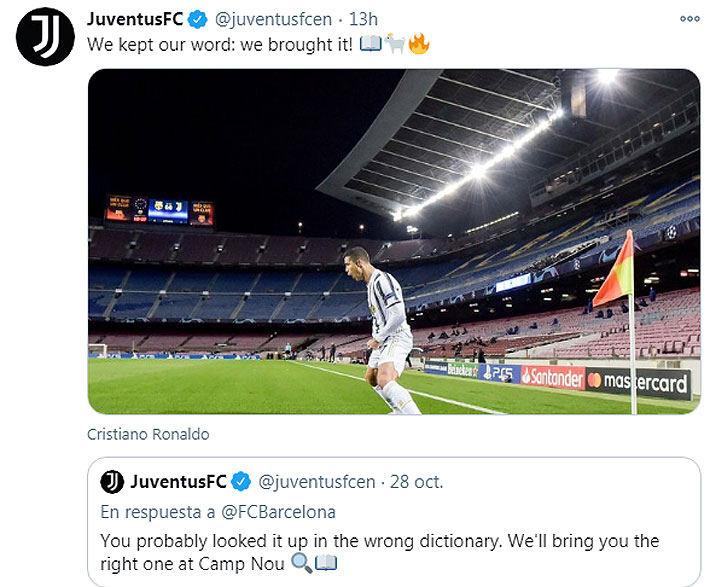Click the @juventusfcen handle in the main tweet
The width and height of the screenshot is (710, 587).
click(x=274, y=19)
